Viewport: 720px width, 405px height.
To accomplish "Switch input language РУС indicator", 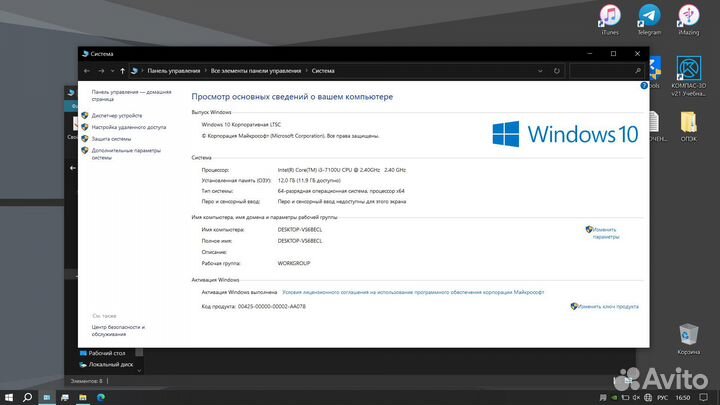I will (663, 398).
